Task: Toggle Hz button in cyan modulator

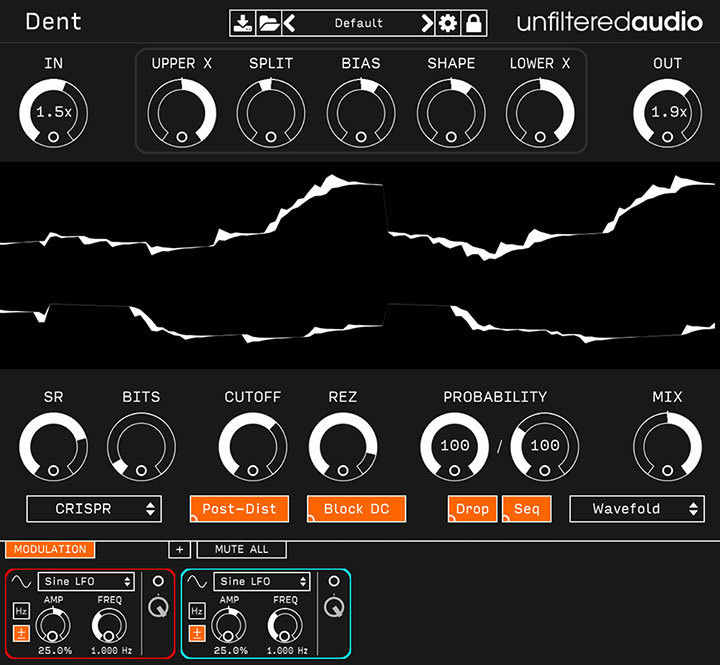Action: pos(197,611)
